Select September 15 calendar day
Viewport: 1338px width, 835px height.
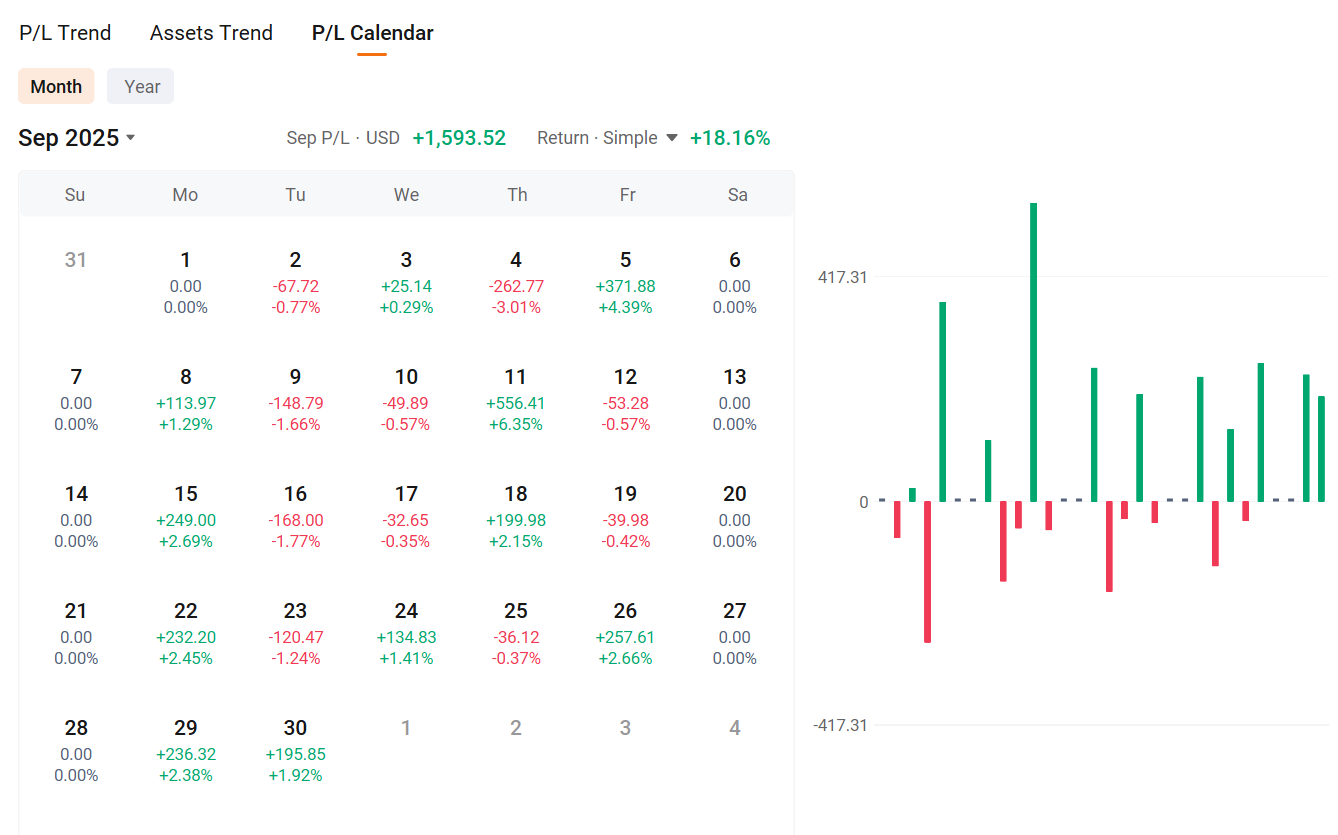click(186, 517)
